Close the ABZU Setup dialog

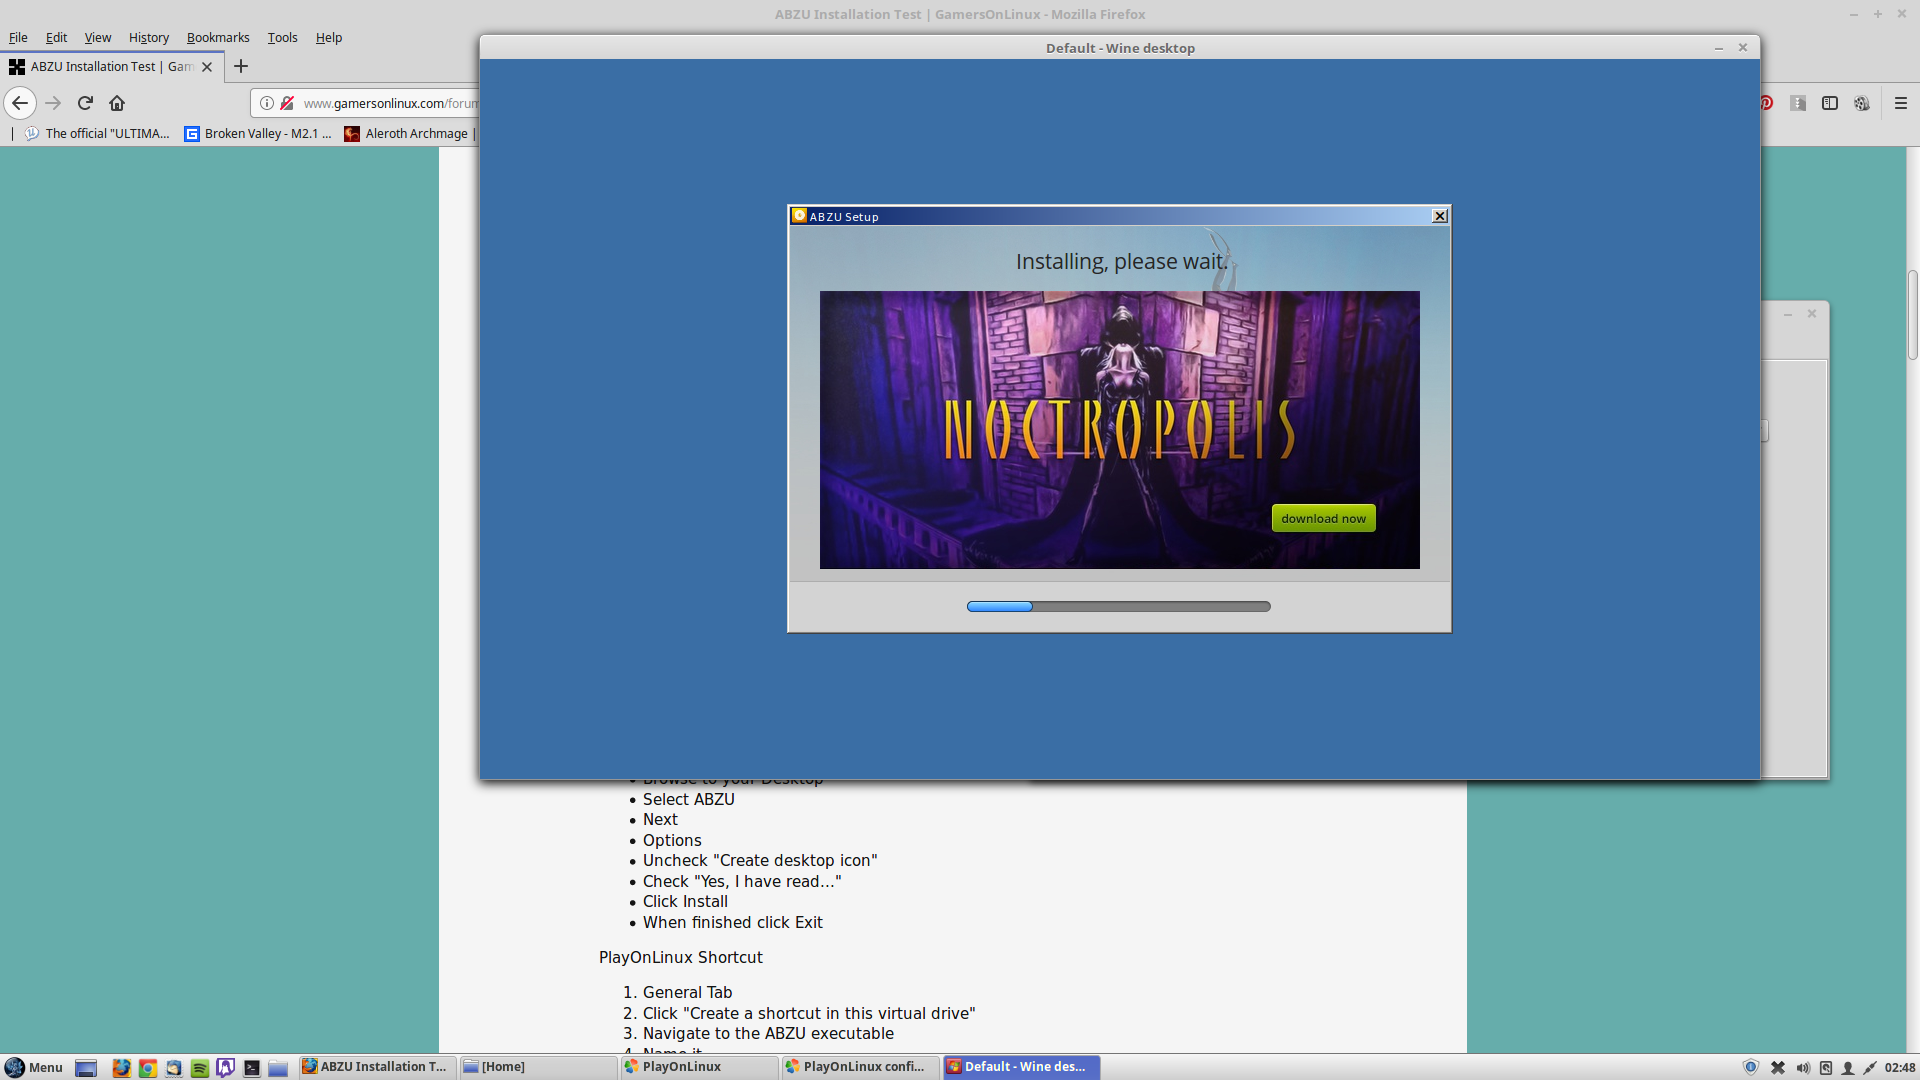[x=1440, y=216]
